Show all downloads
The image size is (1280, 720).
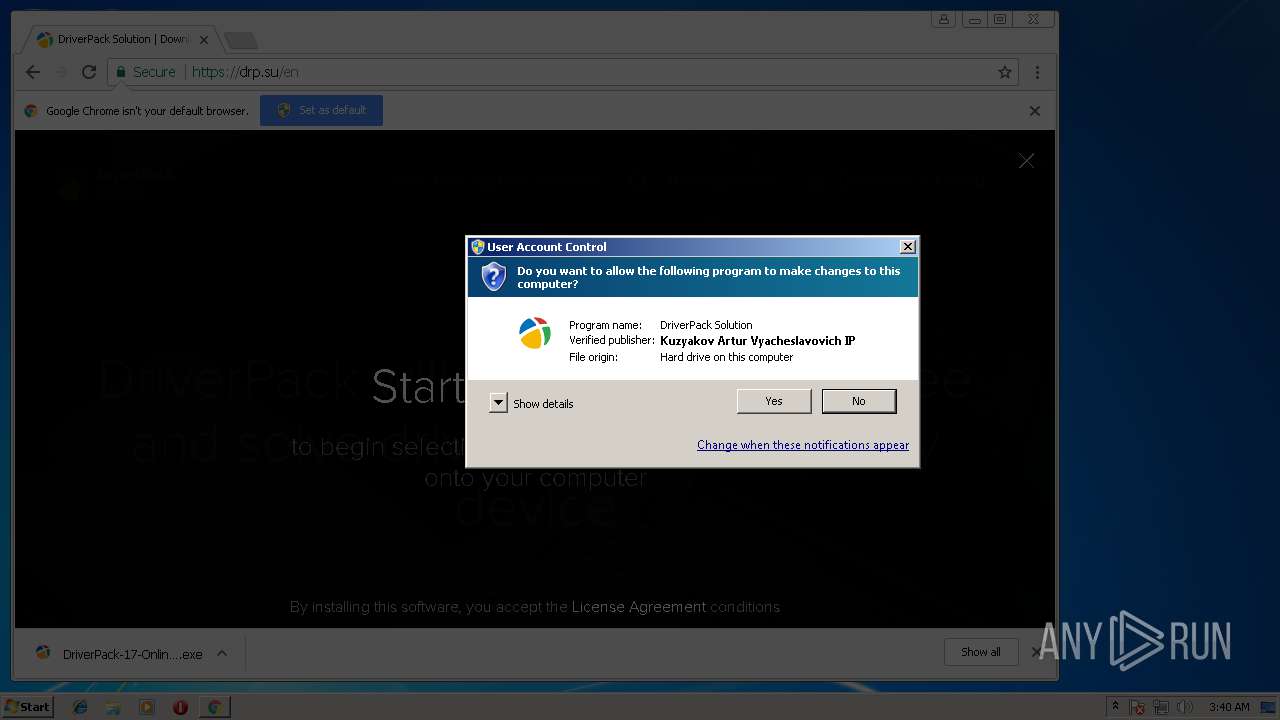pos(980,652)
